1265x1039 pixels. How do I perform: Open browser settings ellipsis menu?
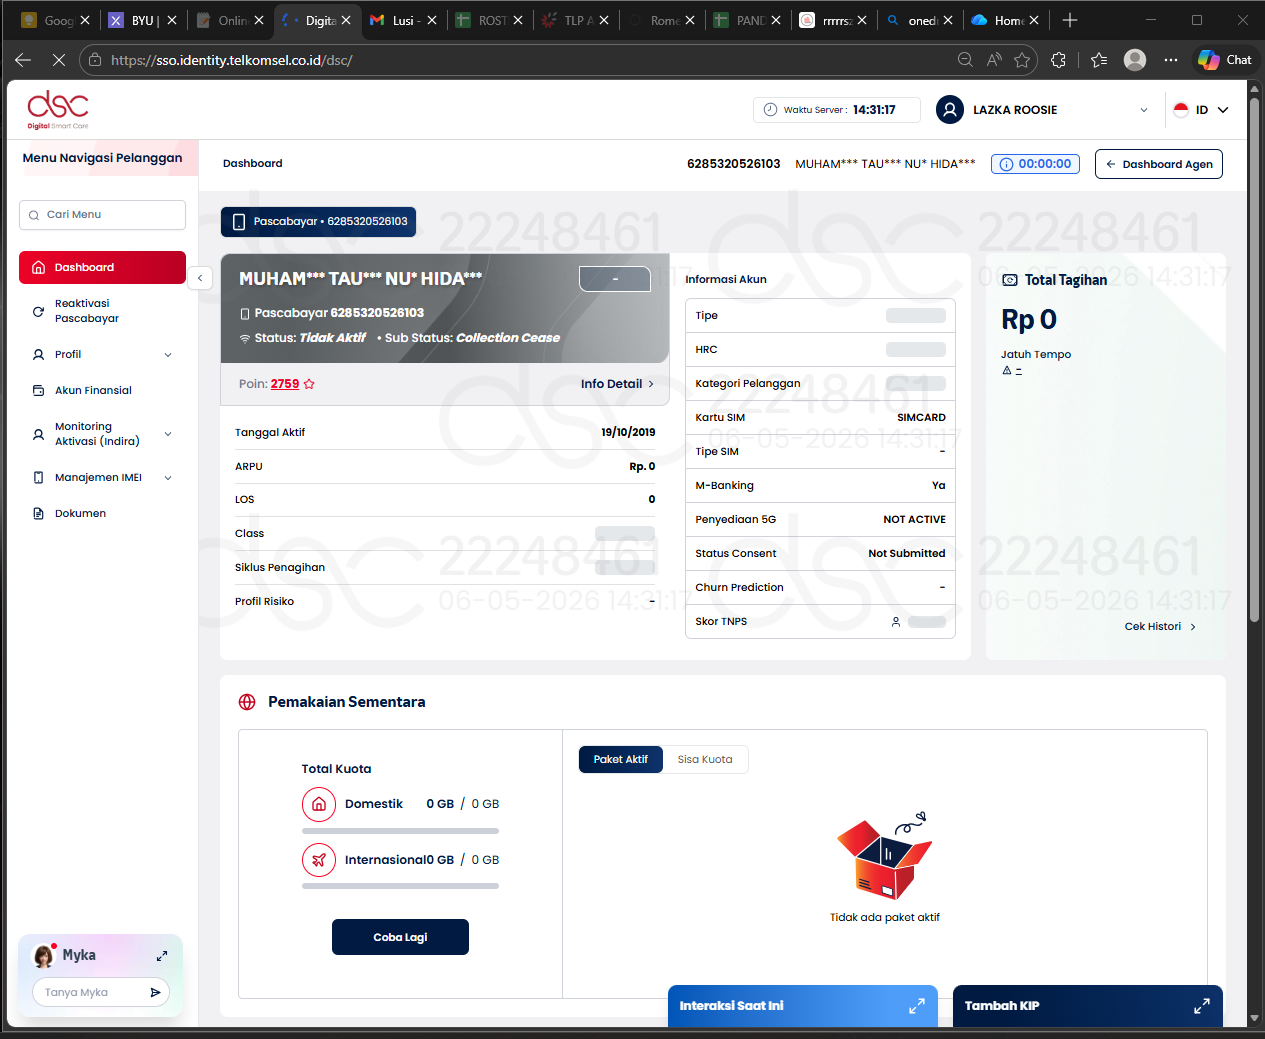click(1171, 60)
